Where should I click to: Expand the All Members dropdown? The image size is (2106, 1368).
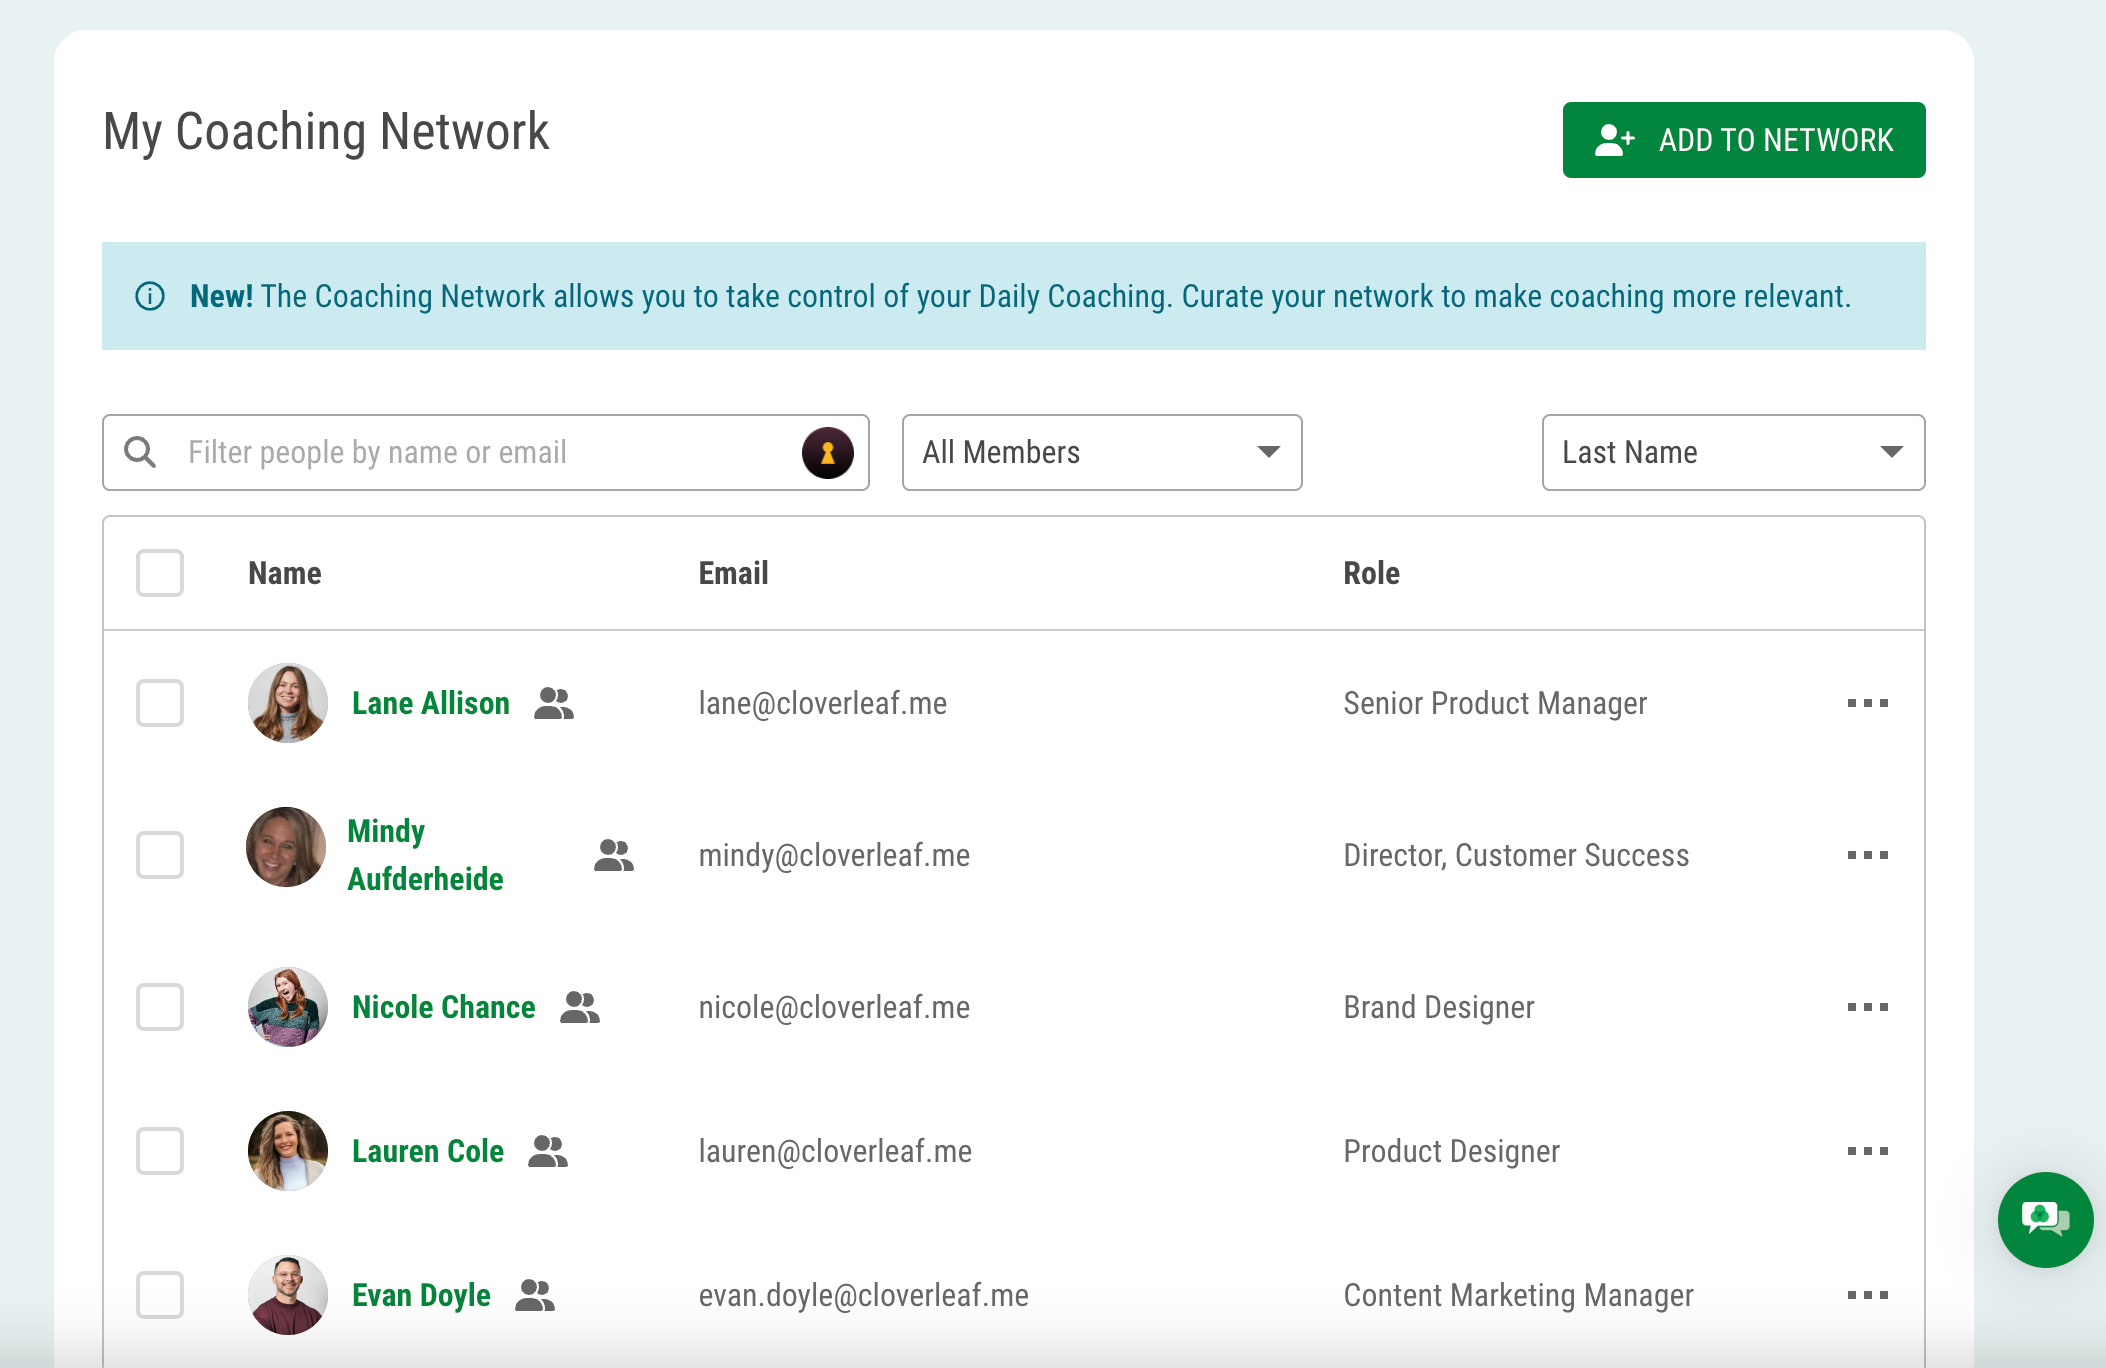click(1101, 453)
